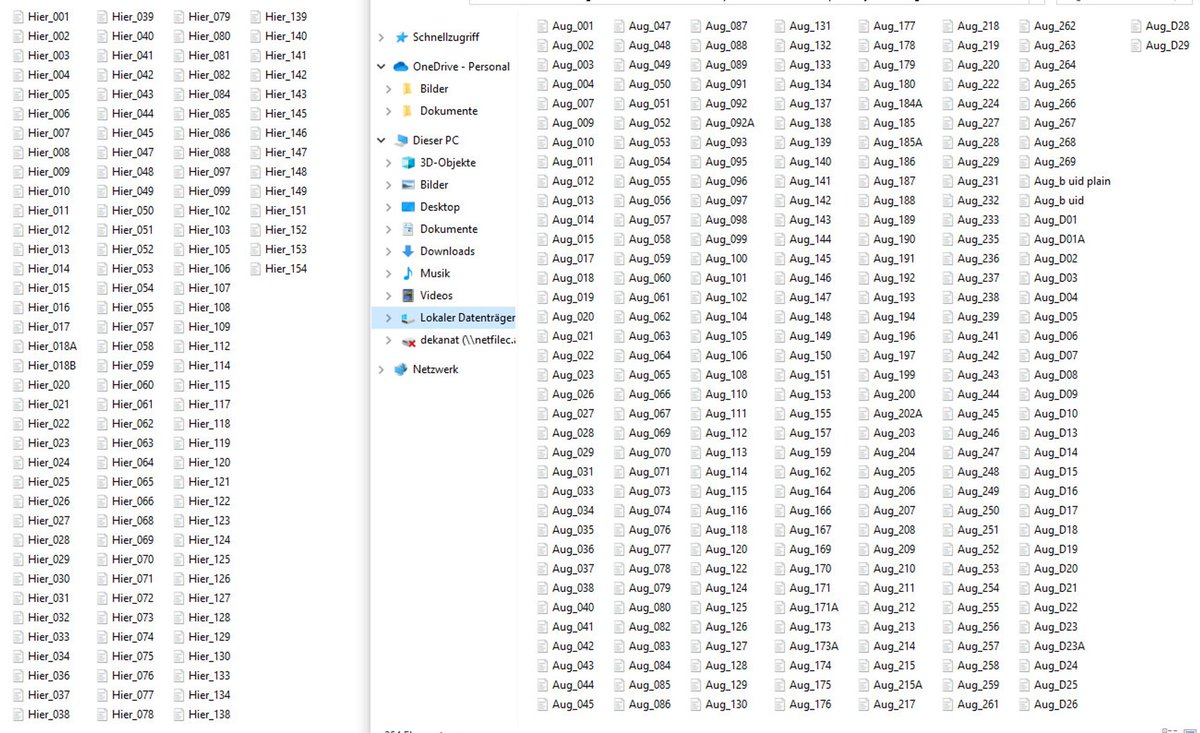Screen dimensions: 1200x733
Task: Click the Downloads arrow icon
Action: [x=408, y=251]
